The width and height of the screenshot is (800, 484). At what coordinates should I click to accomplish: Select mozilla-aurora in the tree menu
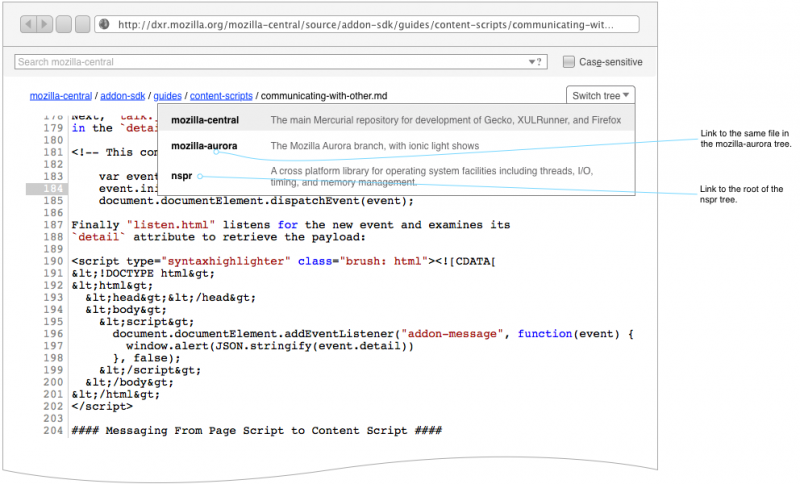click(396, 146)
